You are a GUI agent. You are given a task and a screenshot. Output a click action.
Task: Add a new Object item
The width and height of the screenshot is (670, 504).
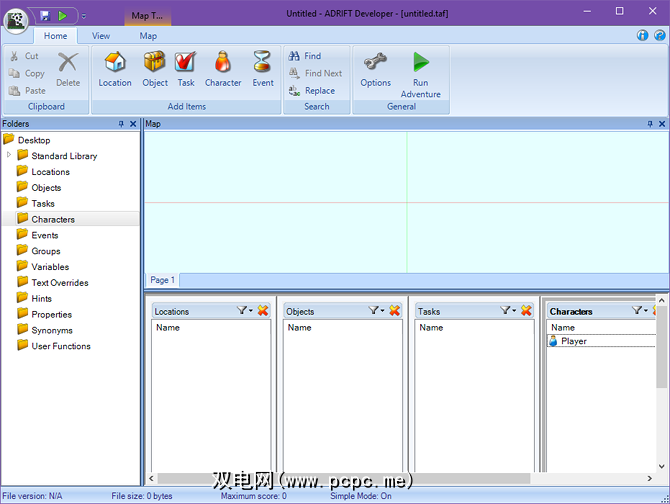coord(155,69)
